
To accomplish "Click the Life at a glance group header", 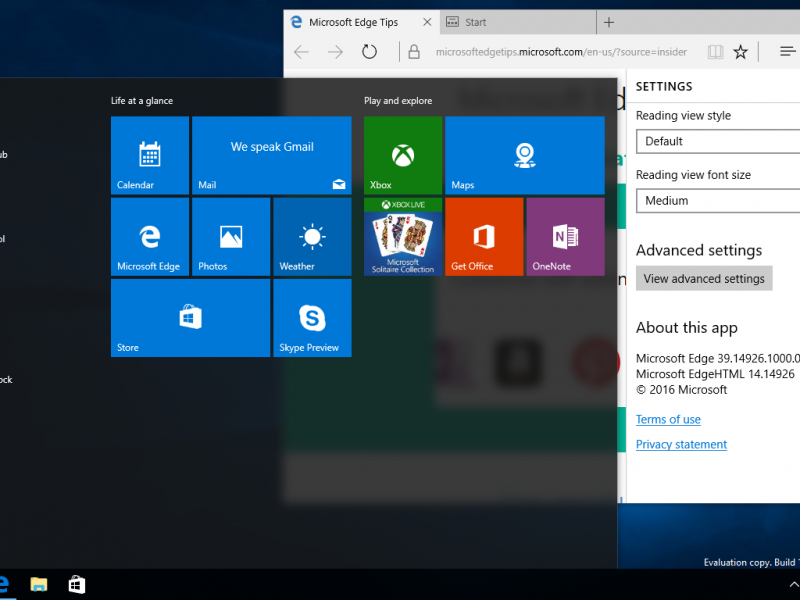I will tap(142, 101).
